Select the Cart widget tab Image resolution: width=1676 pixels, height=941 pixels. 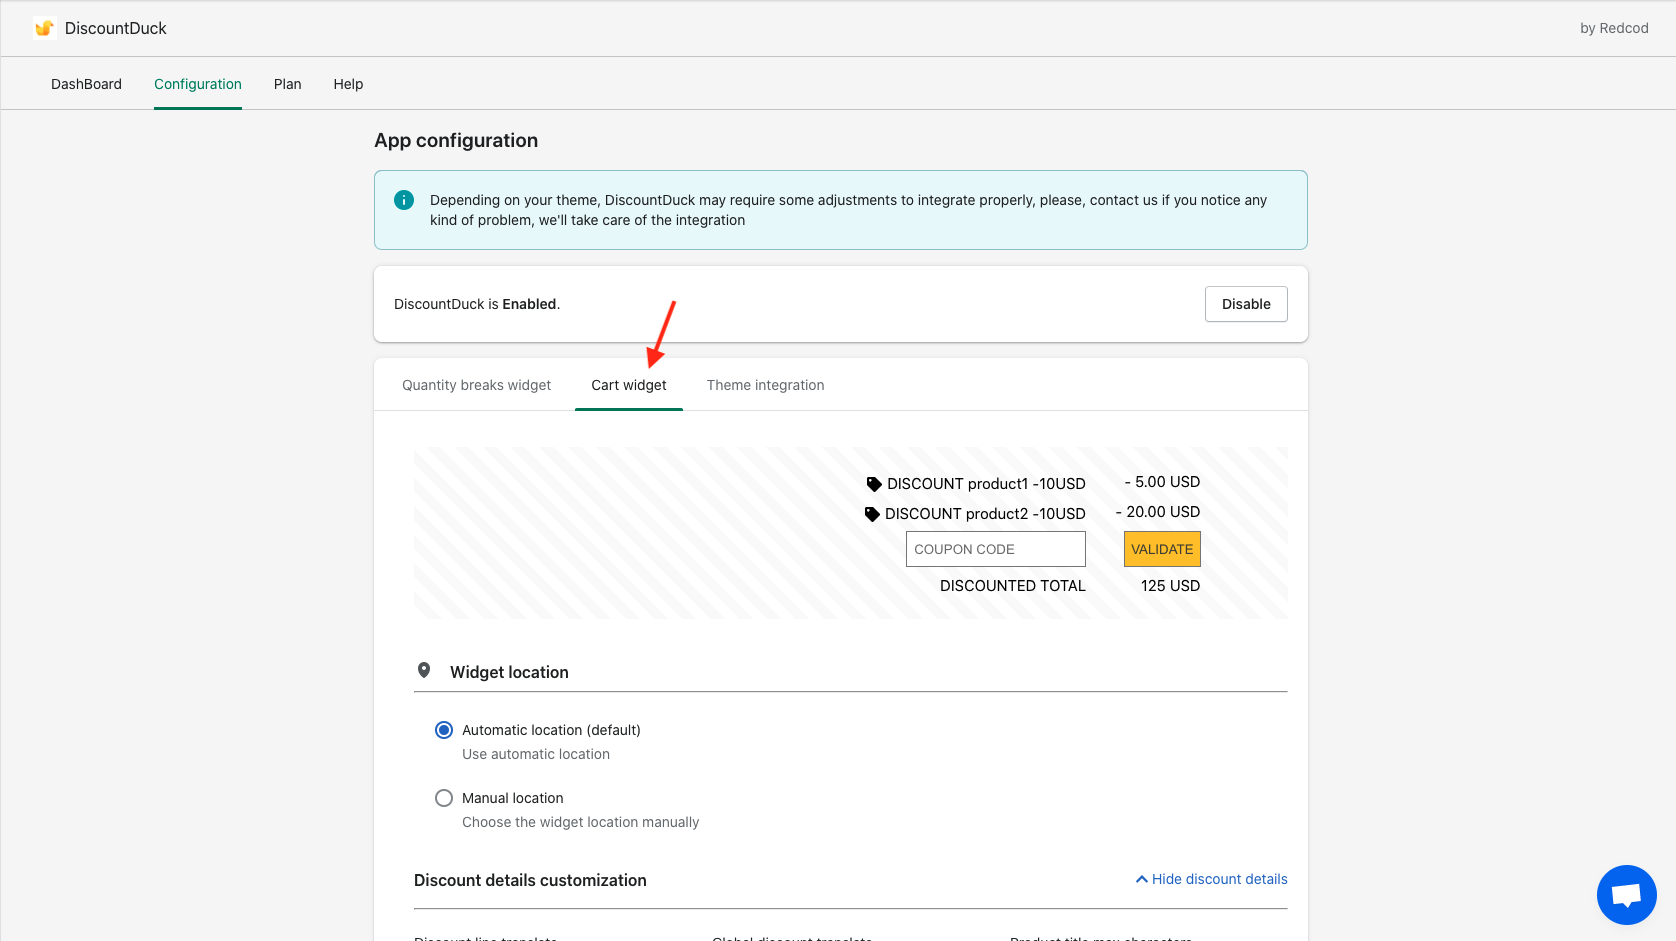[x=628, y=385]
